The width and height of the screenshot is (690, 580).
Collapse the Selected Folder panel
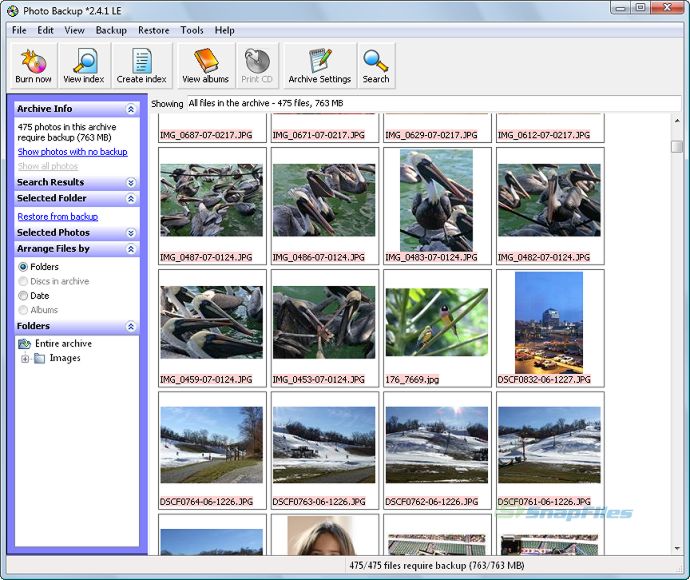tap(131, 199)
